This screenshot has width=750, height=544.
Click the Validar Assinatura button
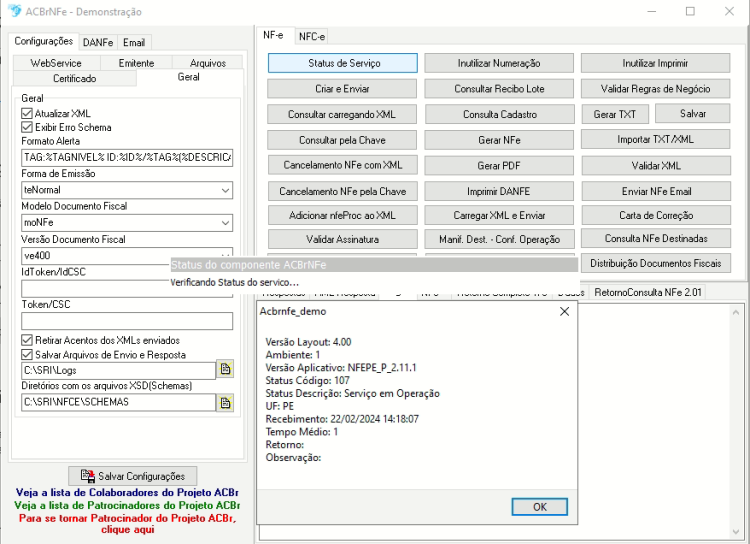click(x=342, y=239)
